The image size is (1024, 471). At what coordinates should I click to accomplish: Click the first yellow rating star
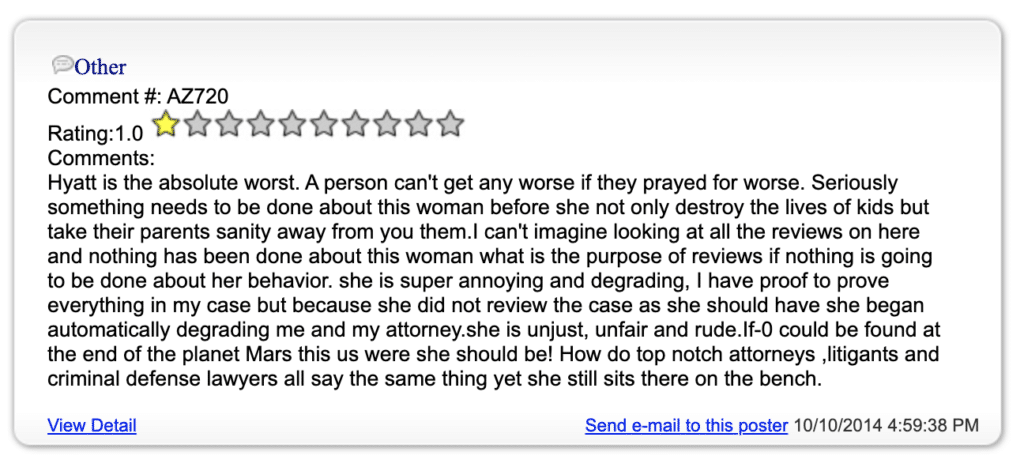(166, 123)
